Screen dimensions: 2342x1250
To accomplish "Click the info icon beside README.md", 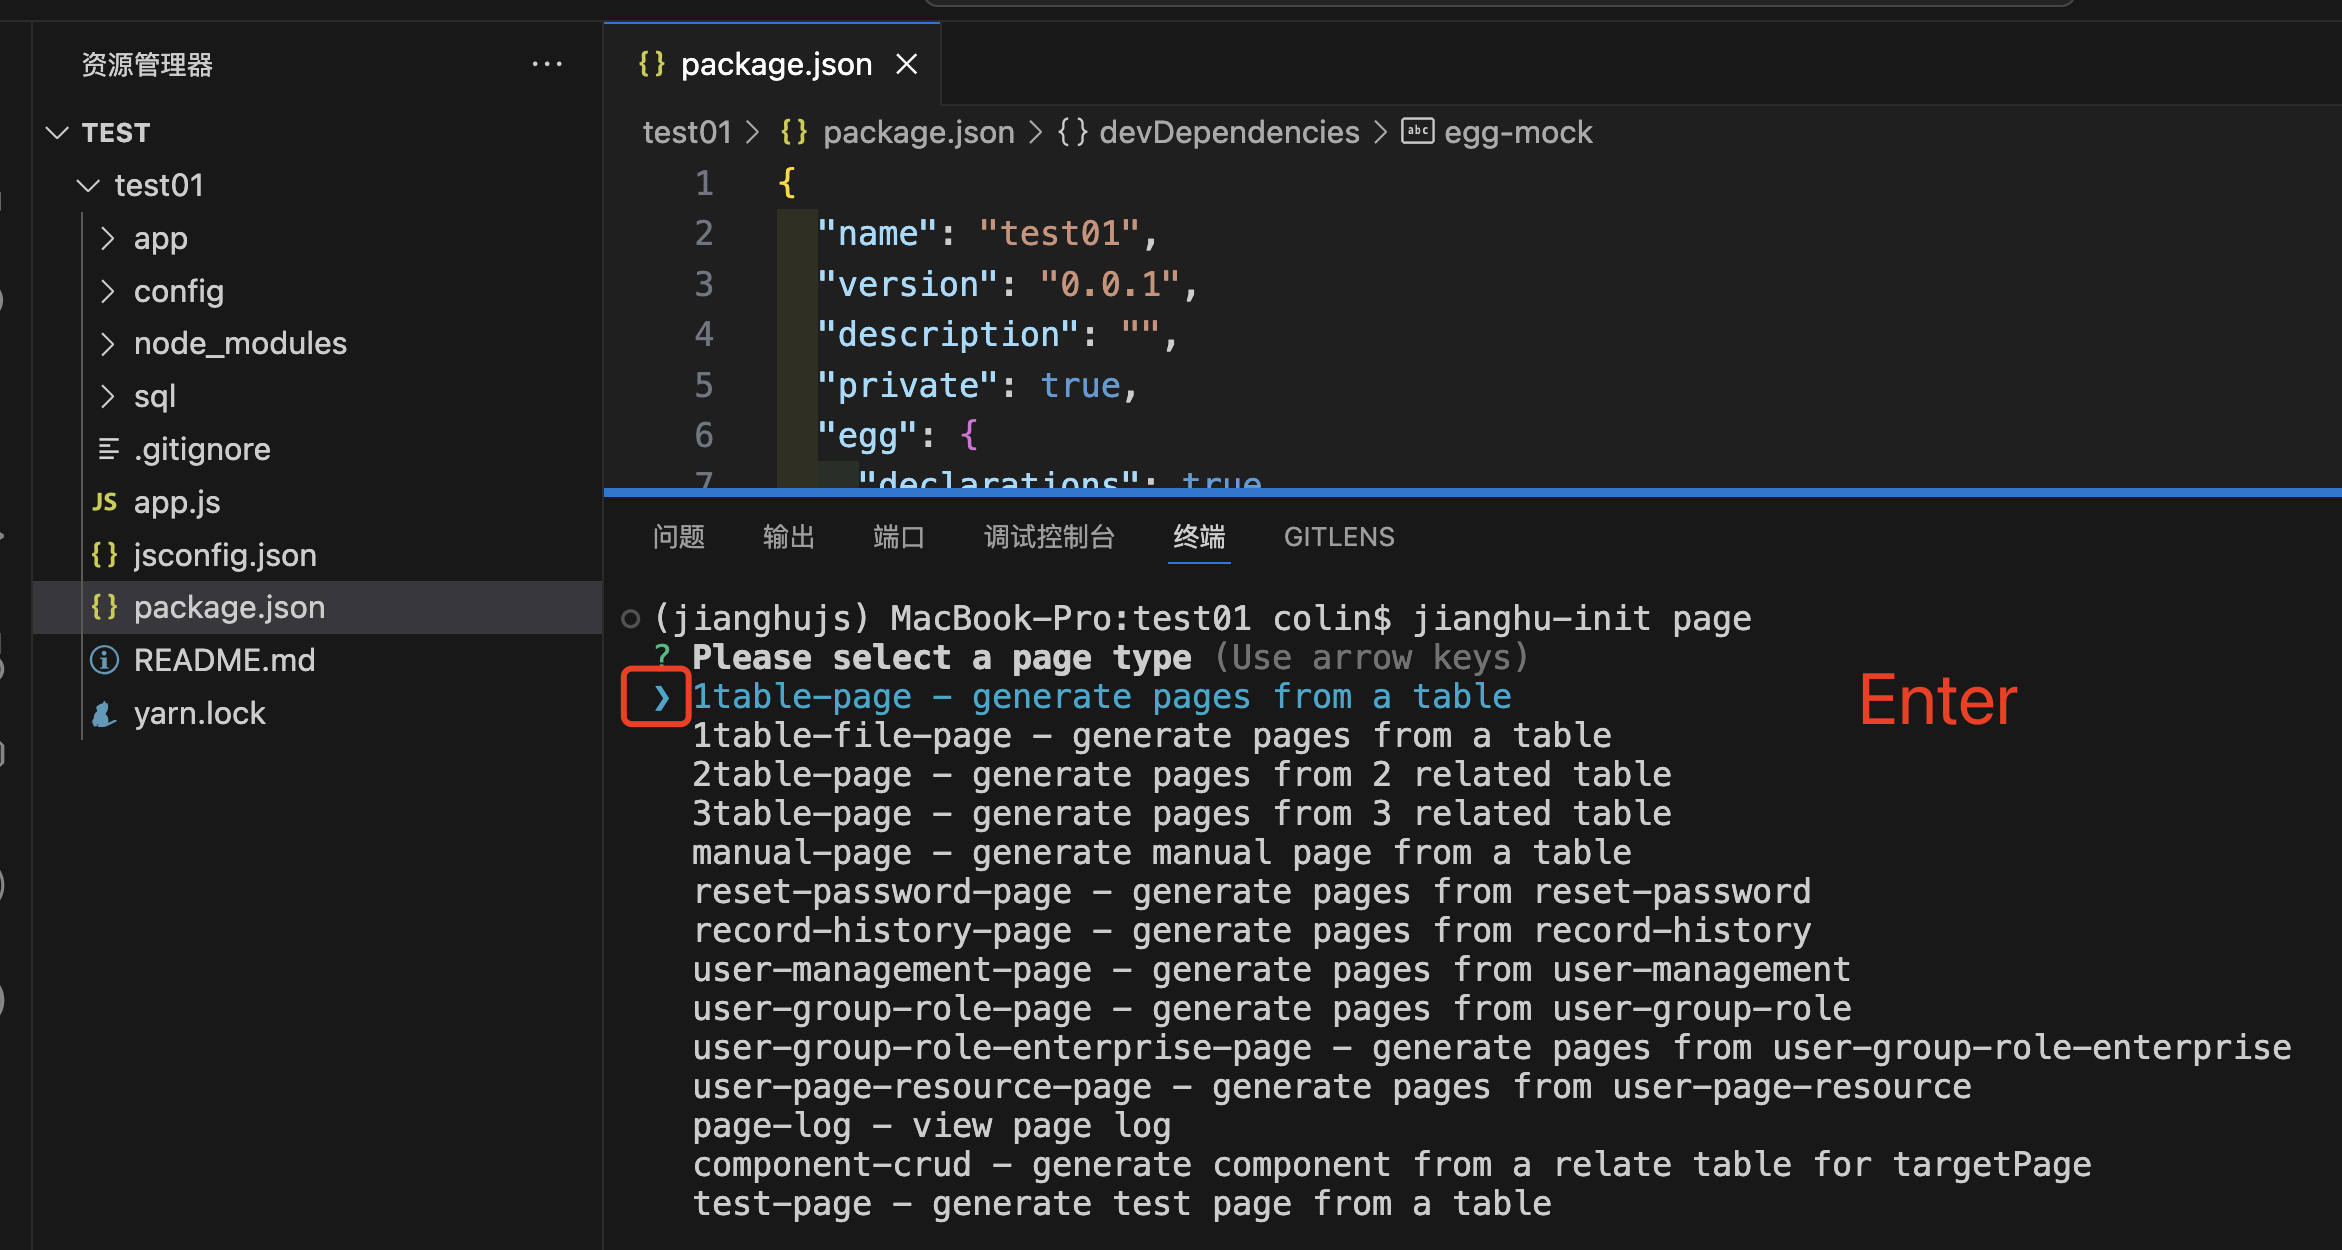I will click(x=104, y=659).
